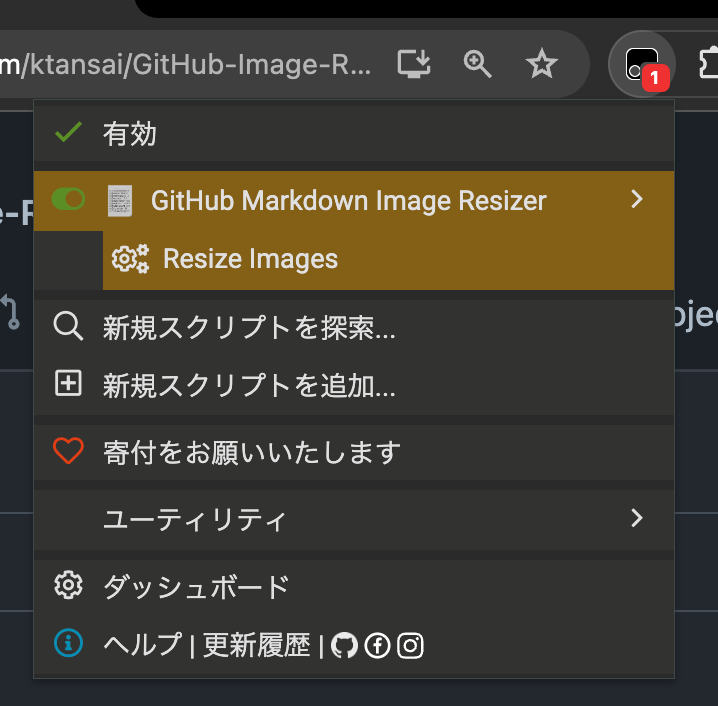Visit the GitHub icon link

[344, 646]
